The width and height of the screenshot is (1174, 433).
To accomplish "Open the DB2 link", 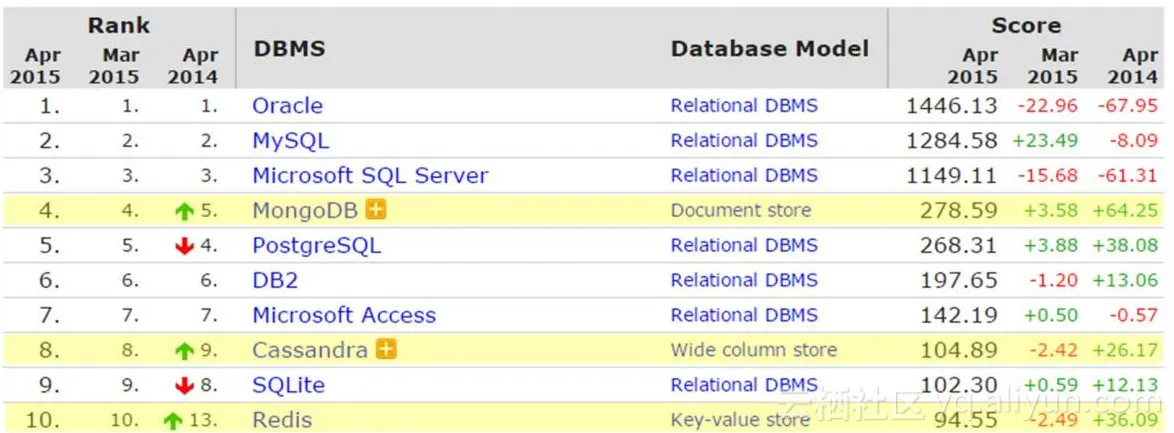I will 276,280.
